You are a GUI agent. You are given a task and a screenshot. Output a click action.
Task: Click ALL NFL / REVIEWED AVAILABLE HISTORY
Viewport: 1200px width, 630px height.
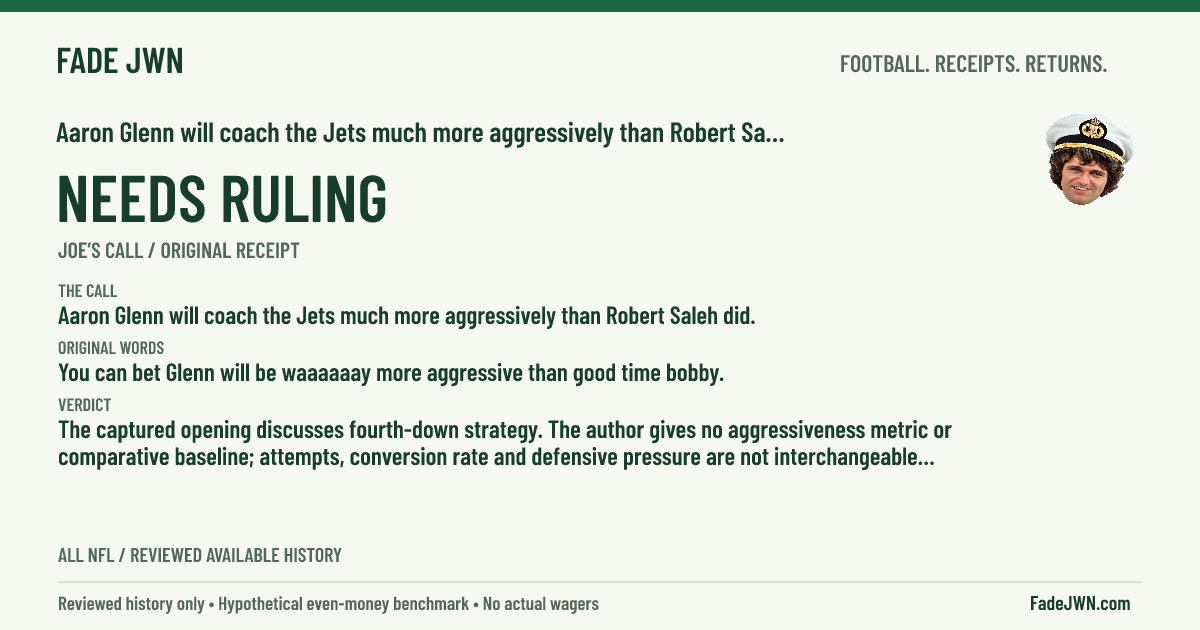[200, 555]
